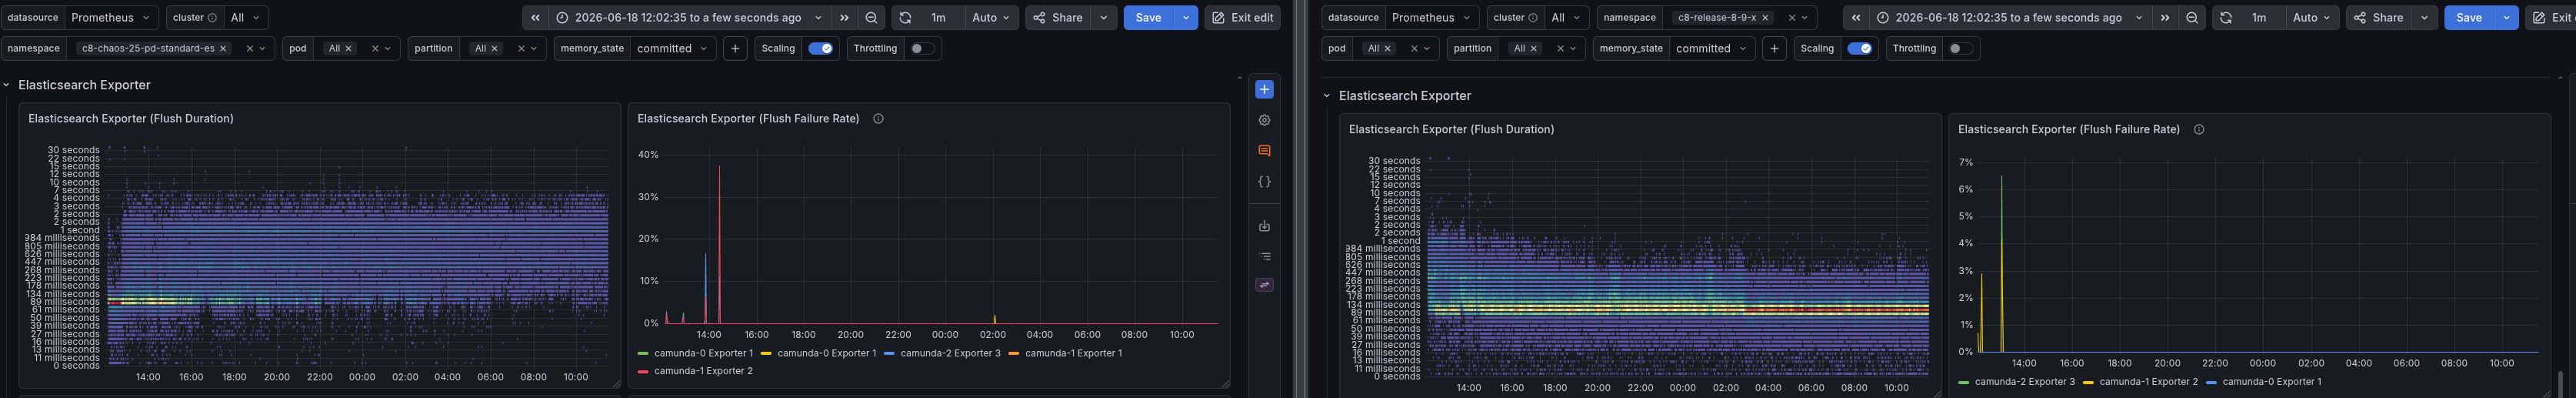Open Share options arrow in c8-chaos window
This screenshot has height=398, width=2576.
pyautogui.click(x=1104, y=18)
